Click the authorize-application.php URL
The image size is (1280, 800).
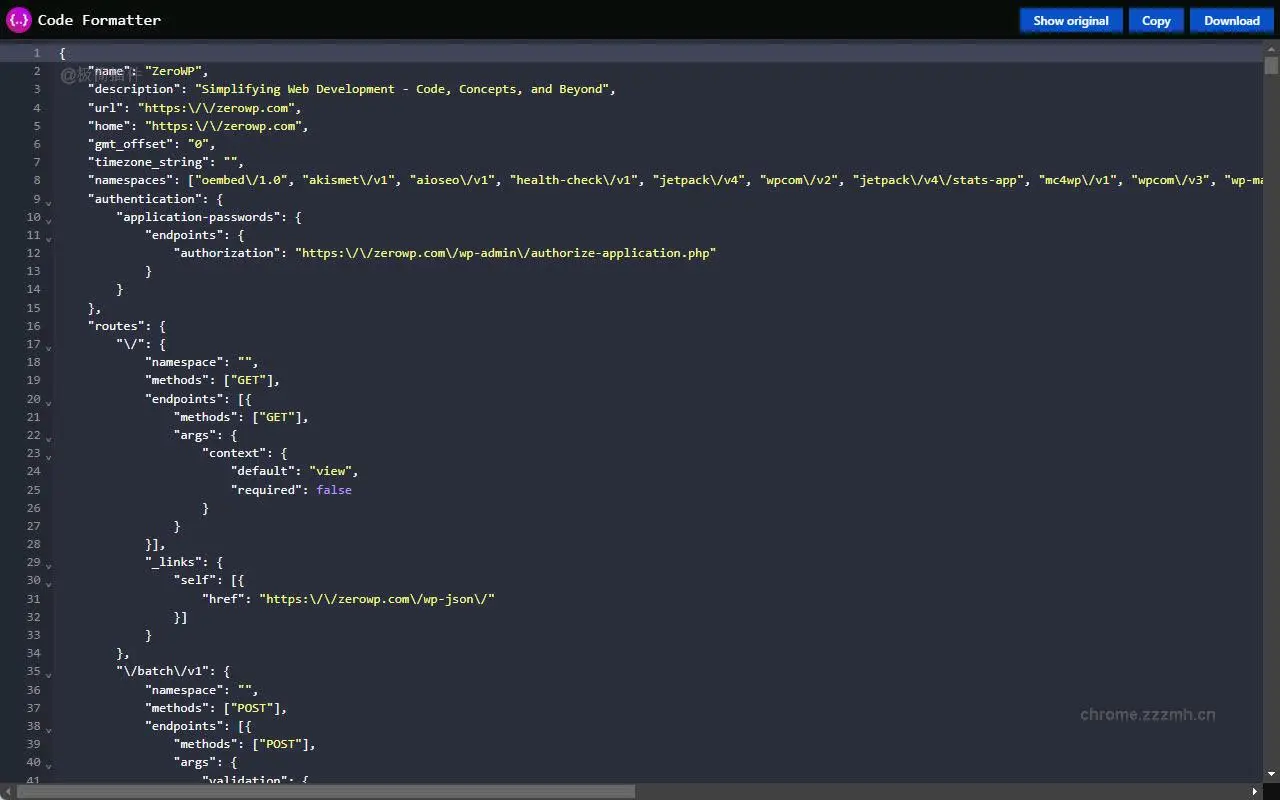pyautogui.click(x=505, y=253)
